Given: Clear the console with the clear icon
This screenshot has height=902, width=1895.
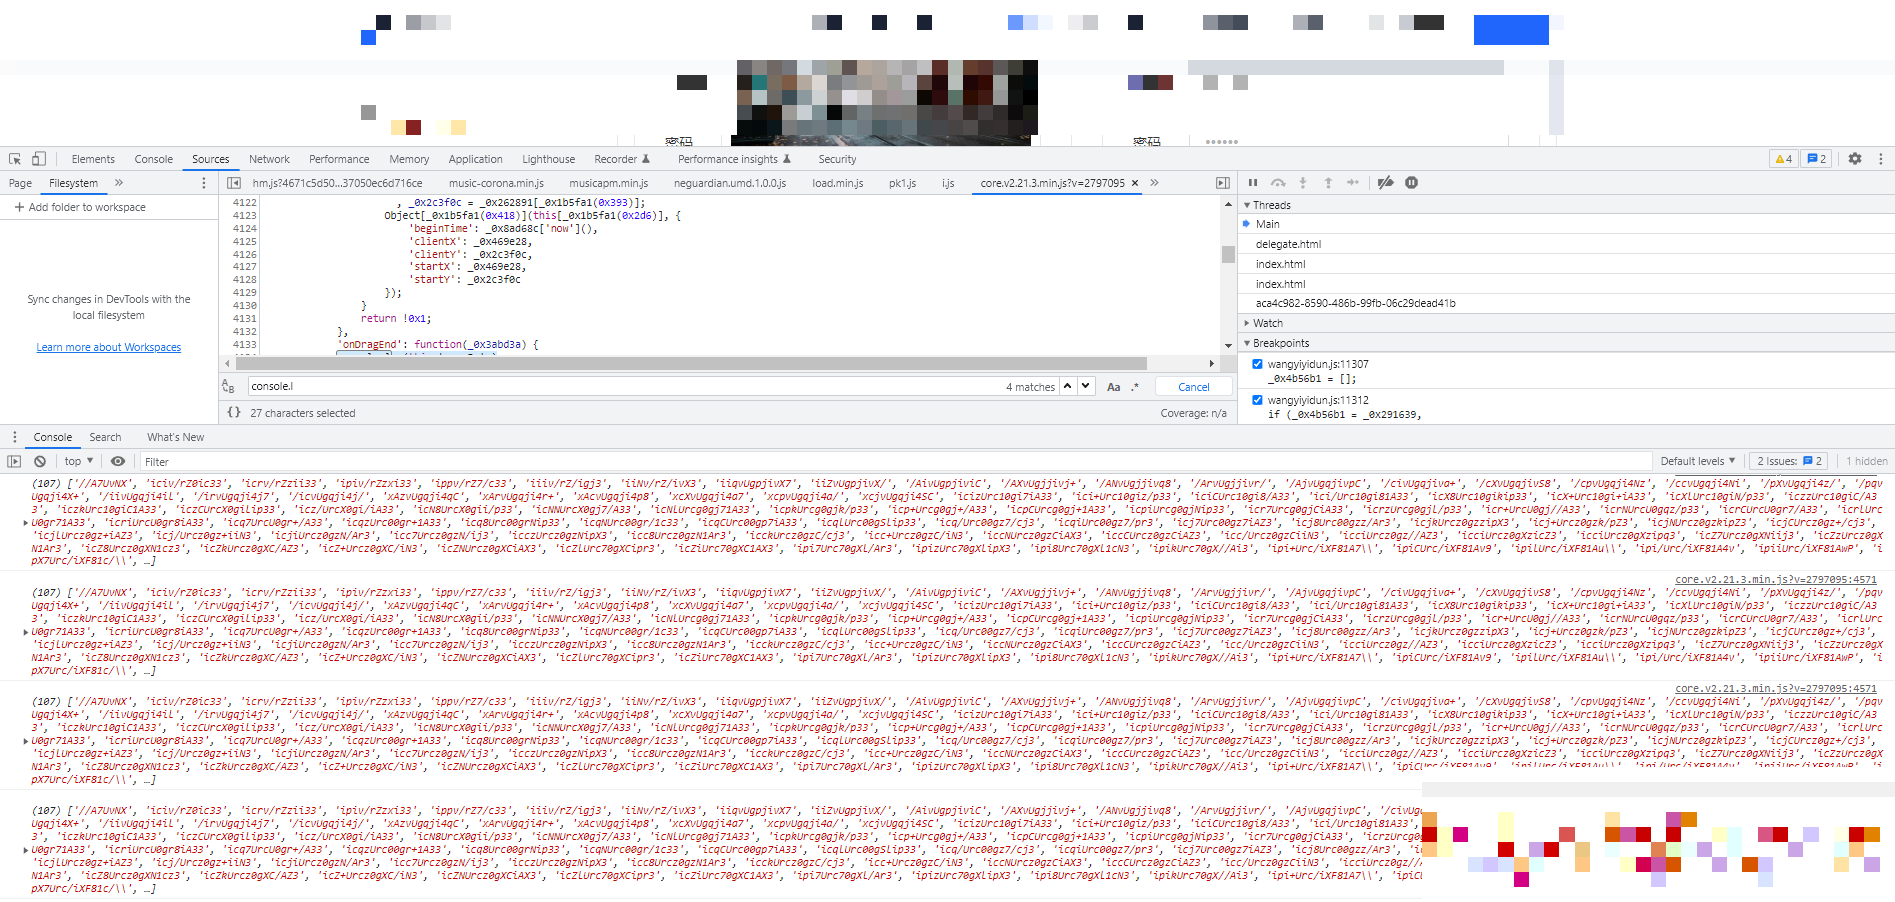Looking at the screenshot, I should [40, 462].
